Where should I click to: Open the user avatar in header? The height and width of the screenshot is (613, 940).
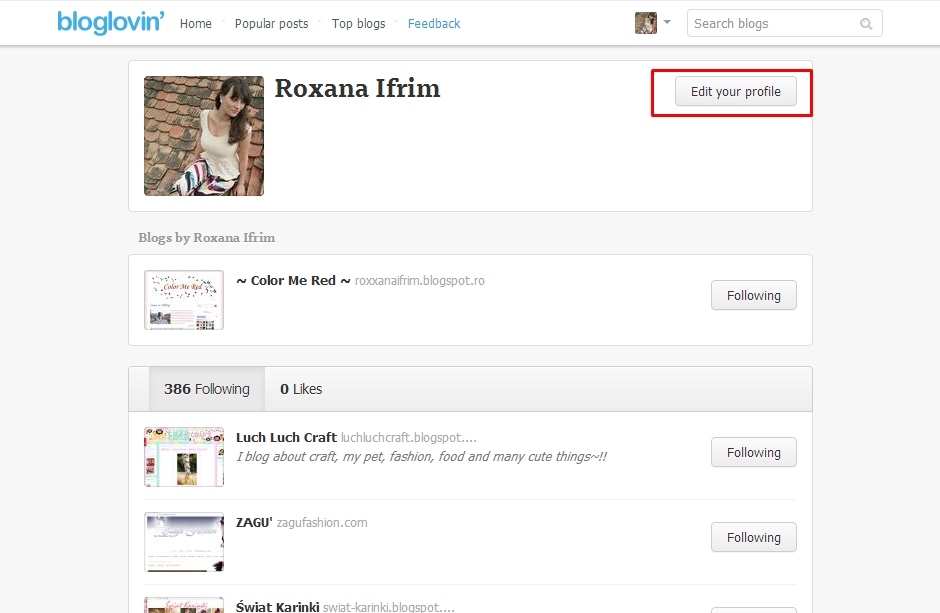tap(646, 23)
